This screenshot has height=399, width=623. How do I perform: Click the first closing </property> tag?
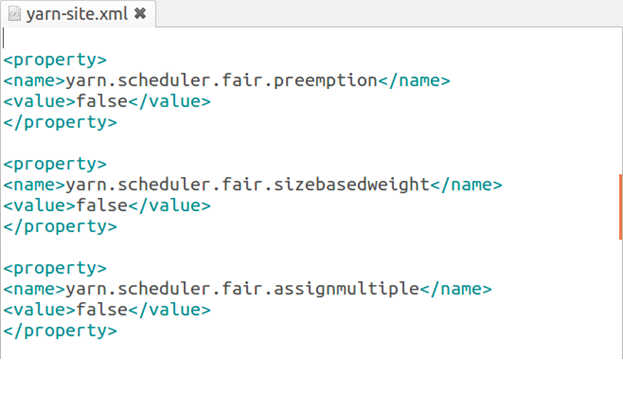coord(60,122)
